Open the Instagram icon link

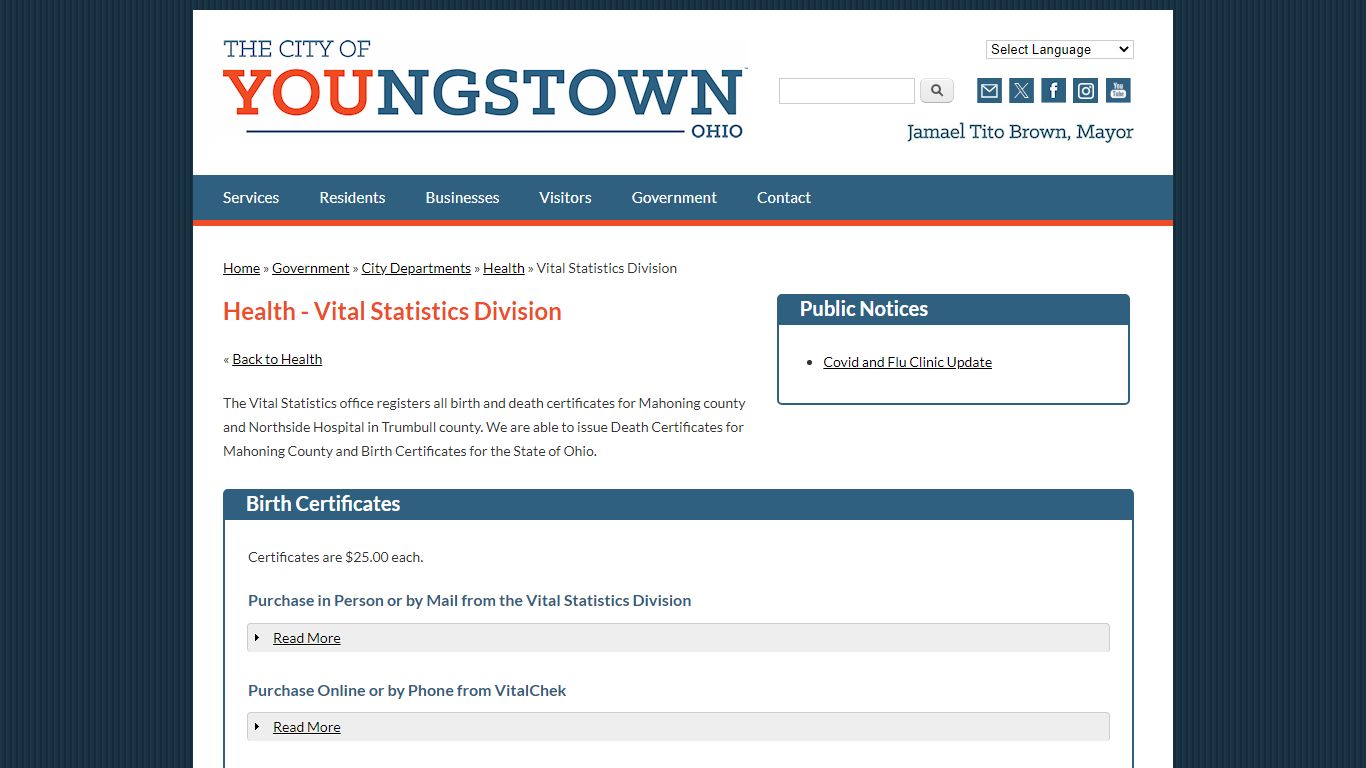(1086, 91)
